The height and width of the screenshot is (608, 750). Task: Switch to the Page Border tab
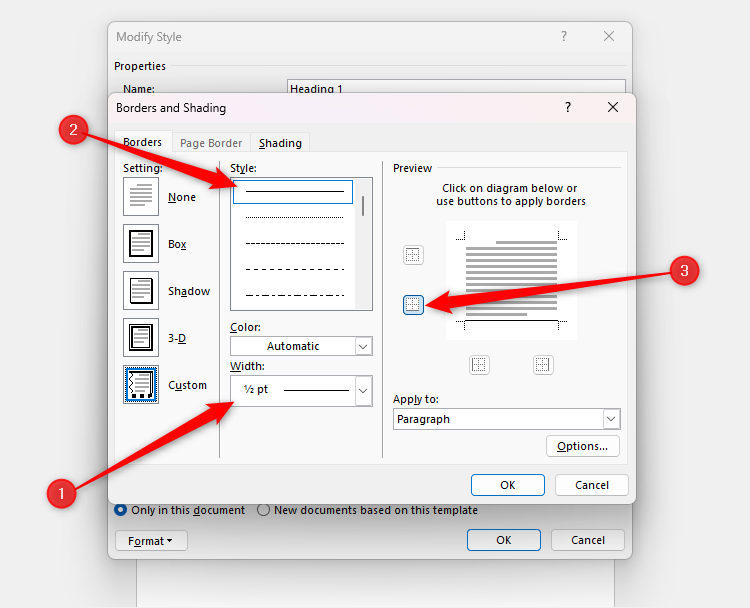pyautogui.click(x=211, y=143)
